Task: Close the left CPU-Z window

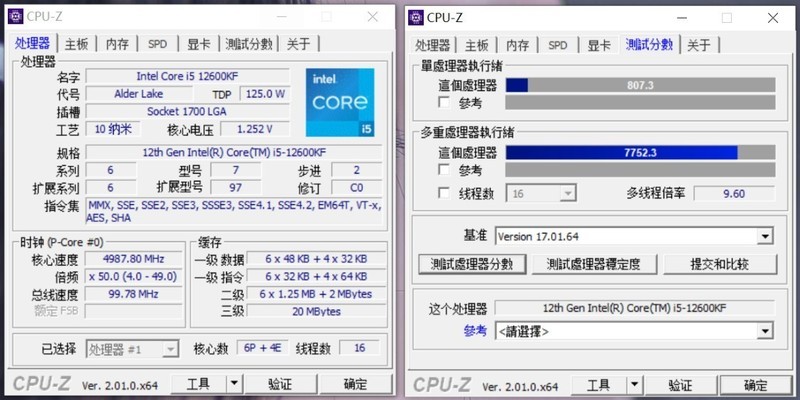Action: [x=373, y=17]
